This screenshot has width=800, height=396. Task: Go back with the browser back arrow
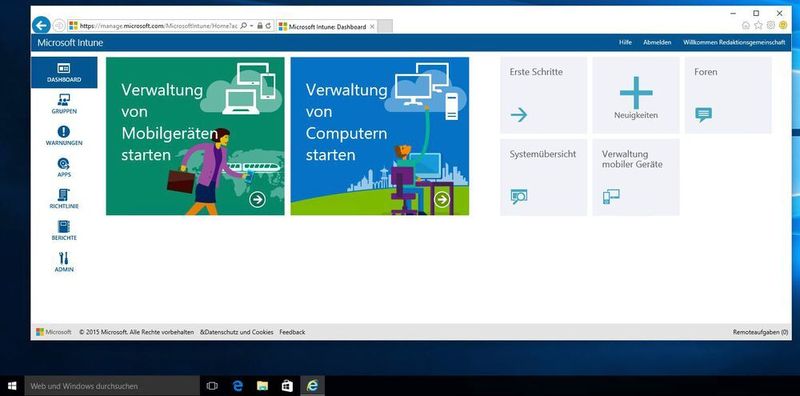coord(41,25)
